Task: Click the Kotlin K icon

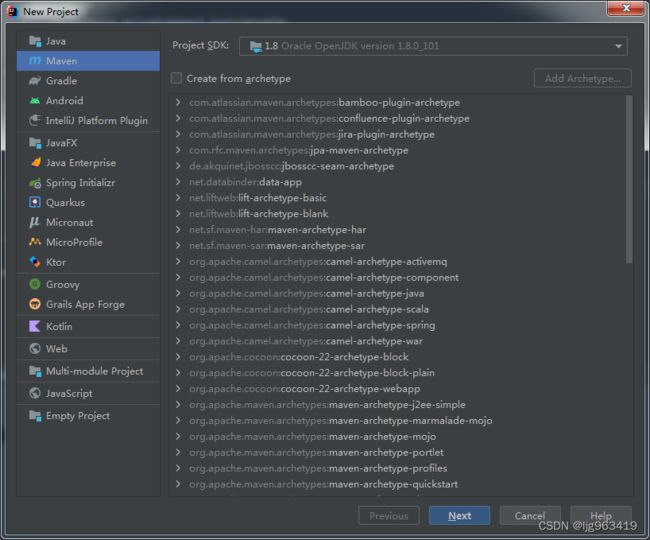Action: tap(35, 326)
